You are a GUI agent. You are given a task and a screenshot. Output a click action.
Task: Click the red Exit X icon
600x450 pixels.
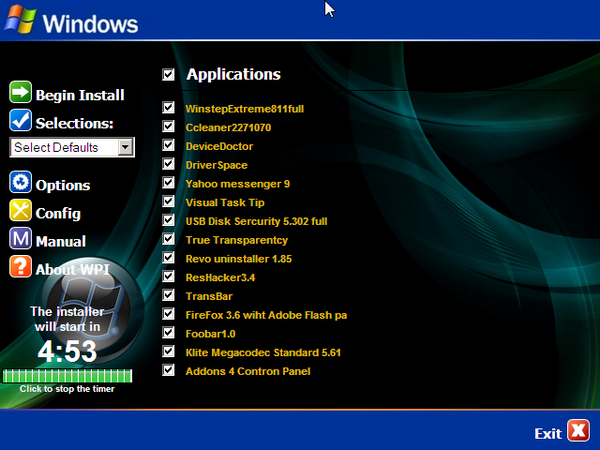pyautogui.click(x=579, y=430)
